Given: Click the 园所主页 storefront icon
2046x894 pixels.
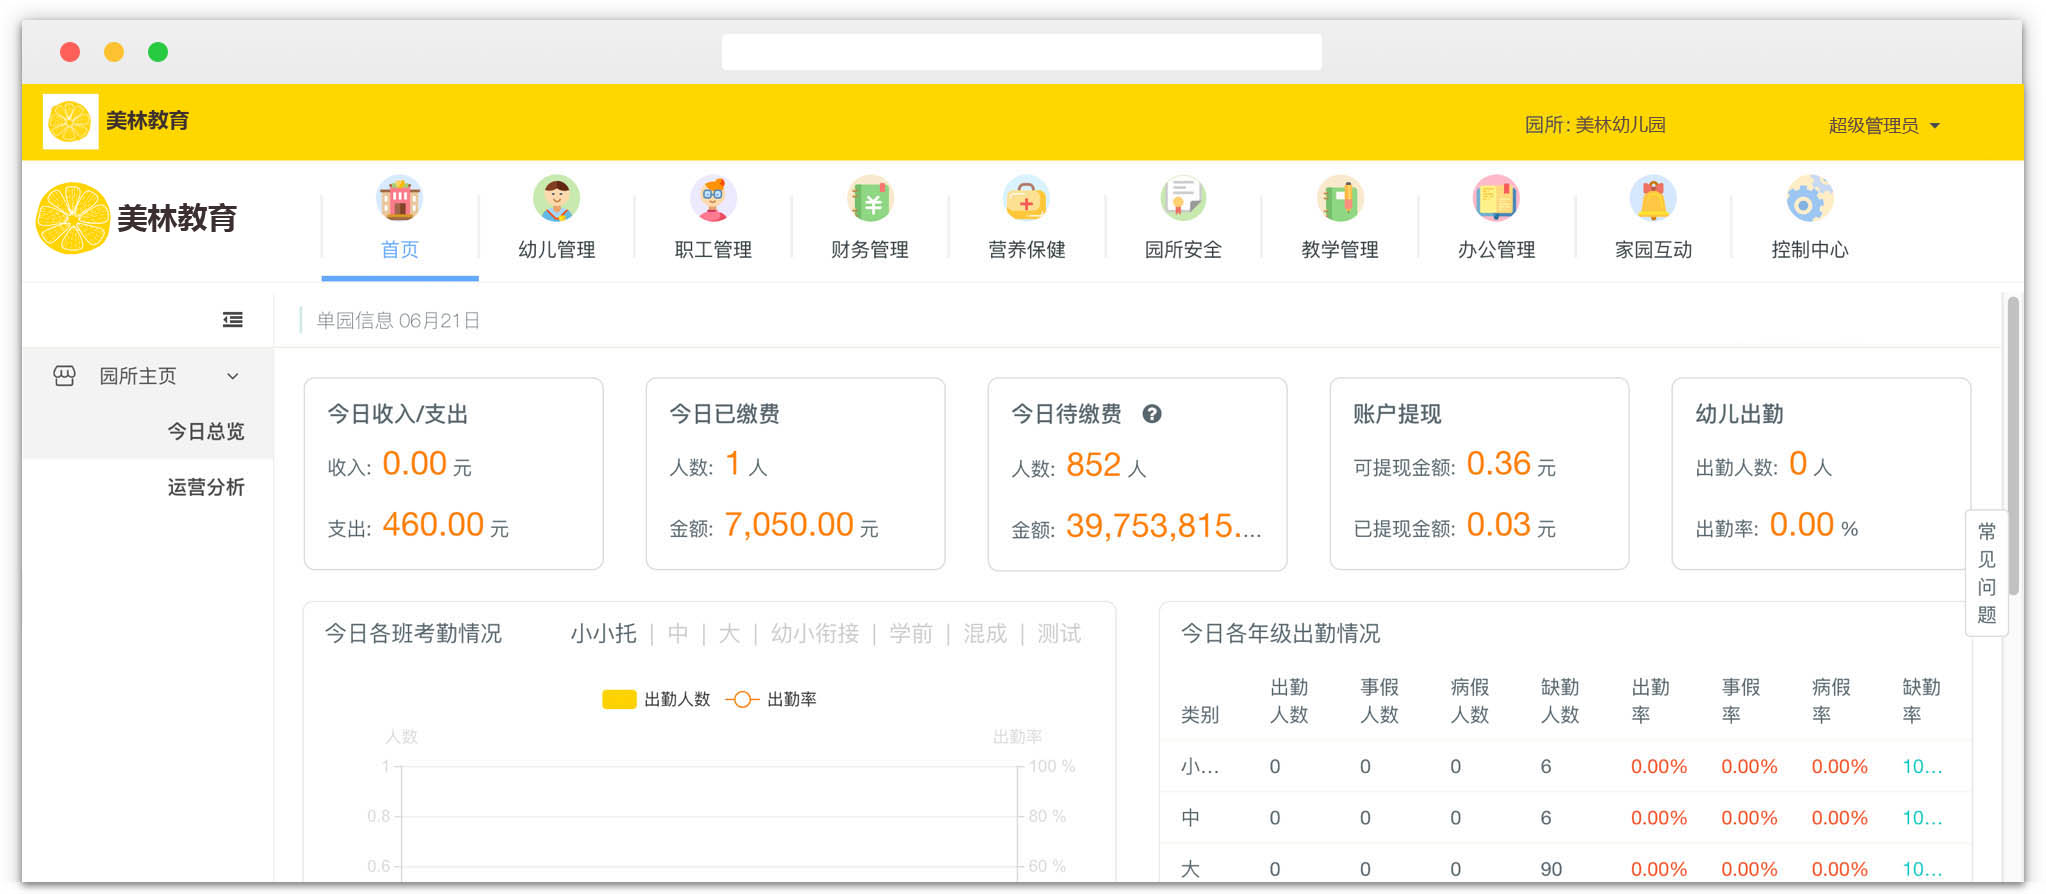Looking at the screenshot, I should [x=64, y=376].
